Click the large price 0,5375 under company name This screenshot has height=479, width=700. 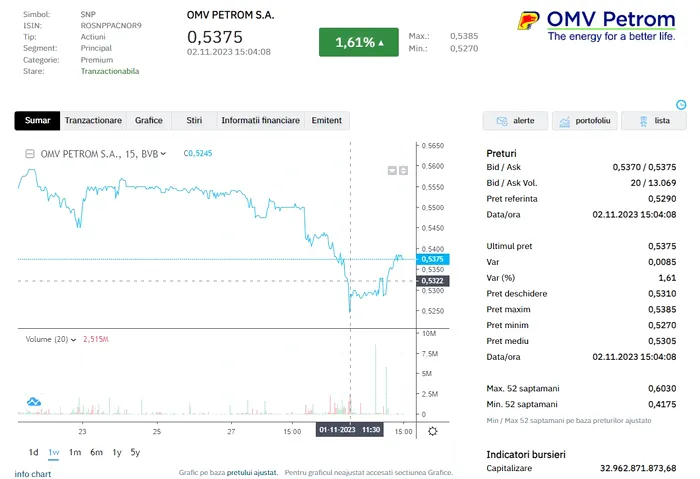[215, 37]
